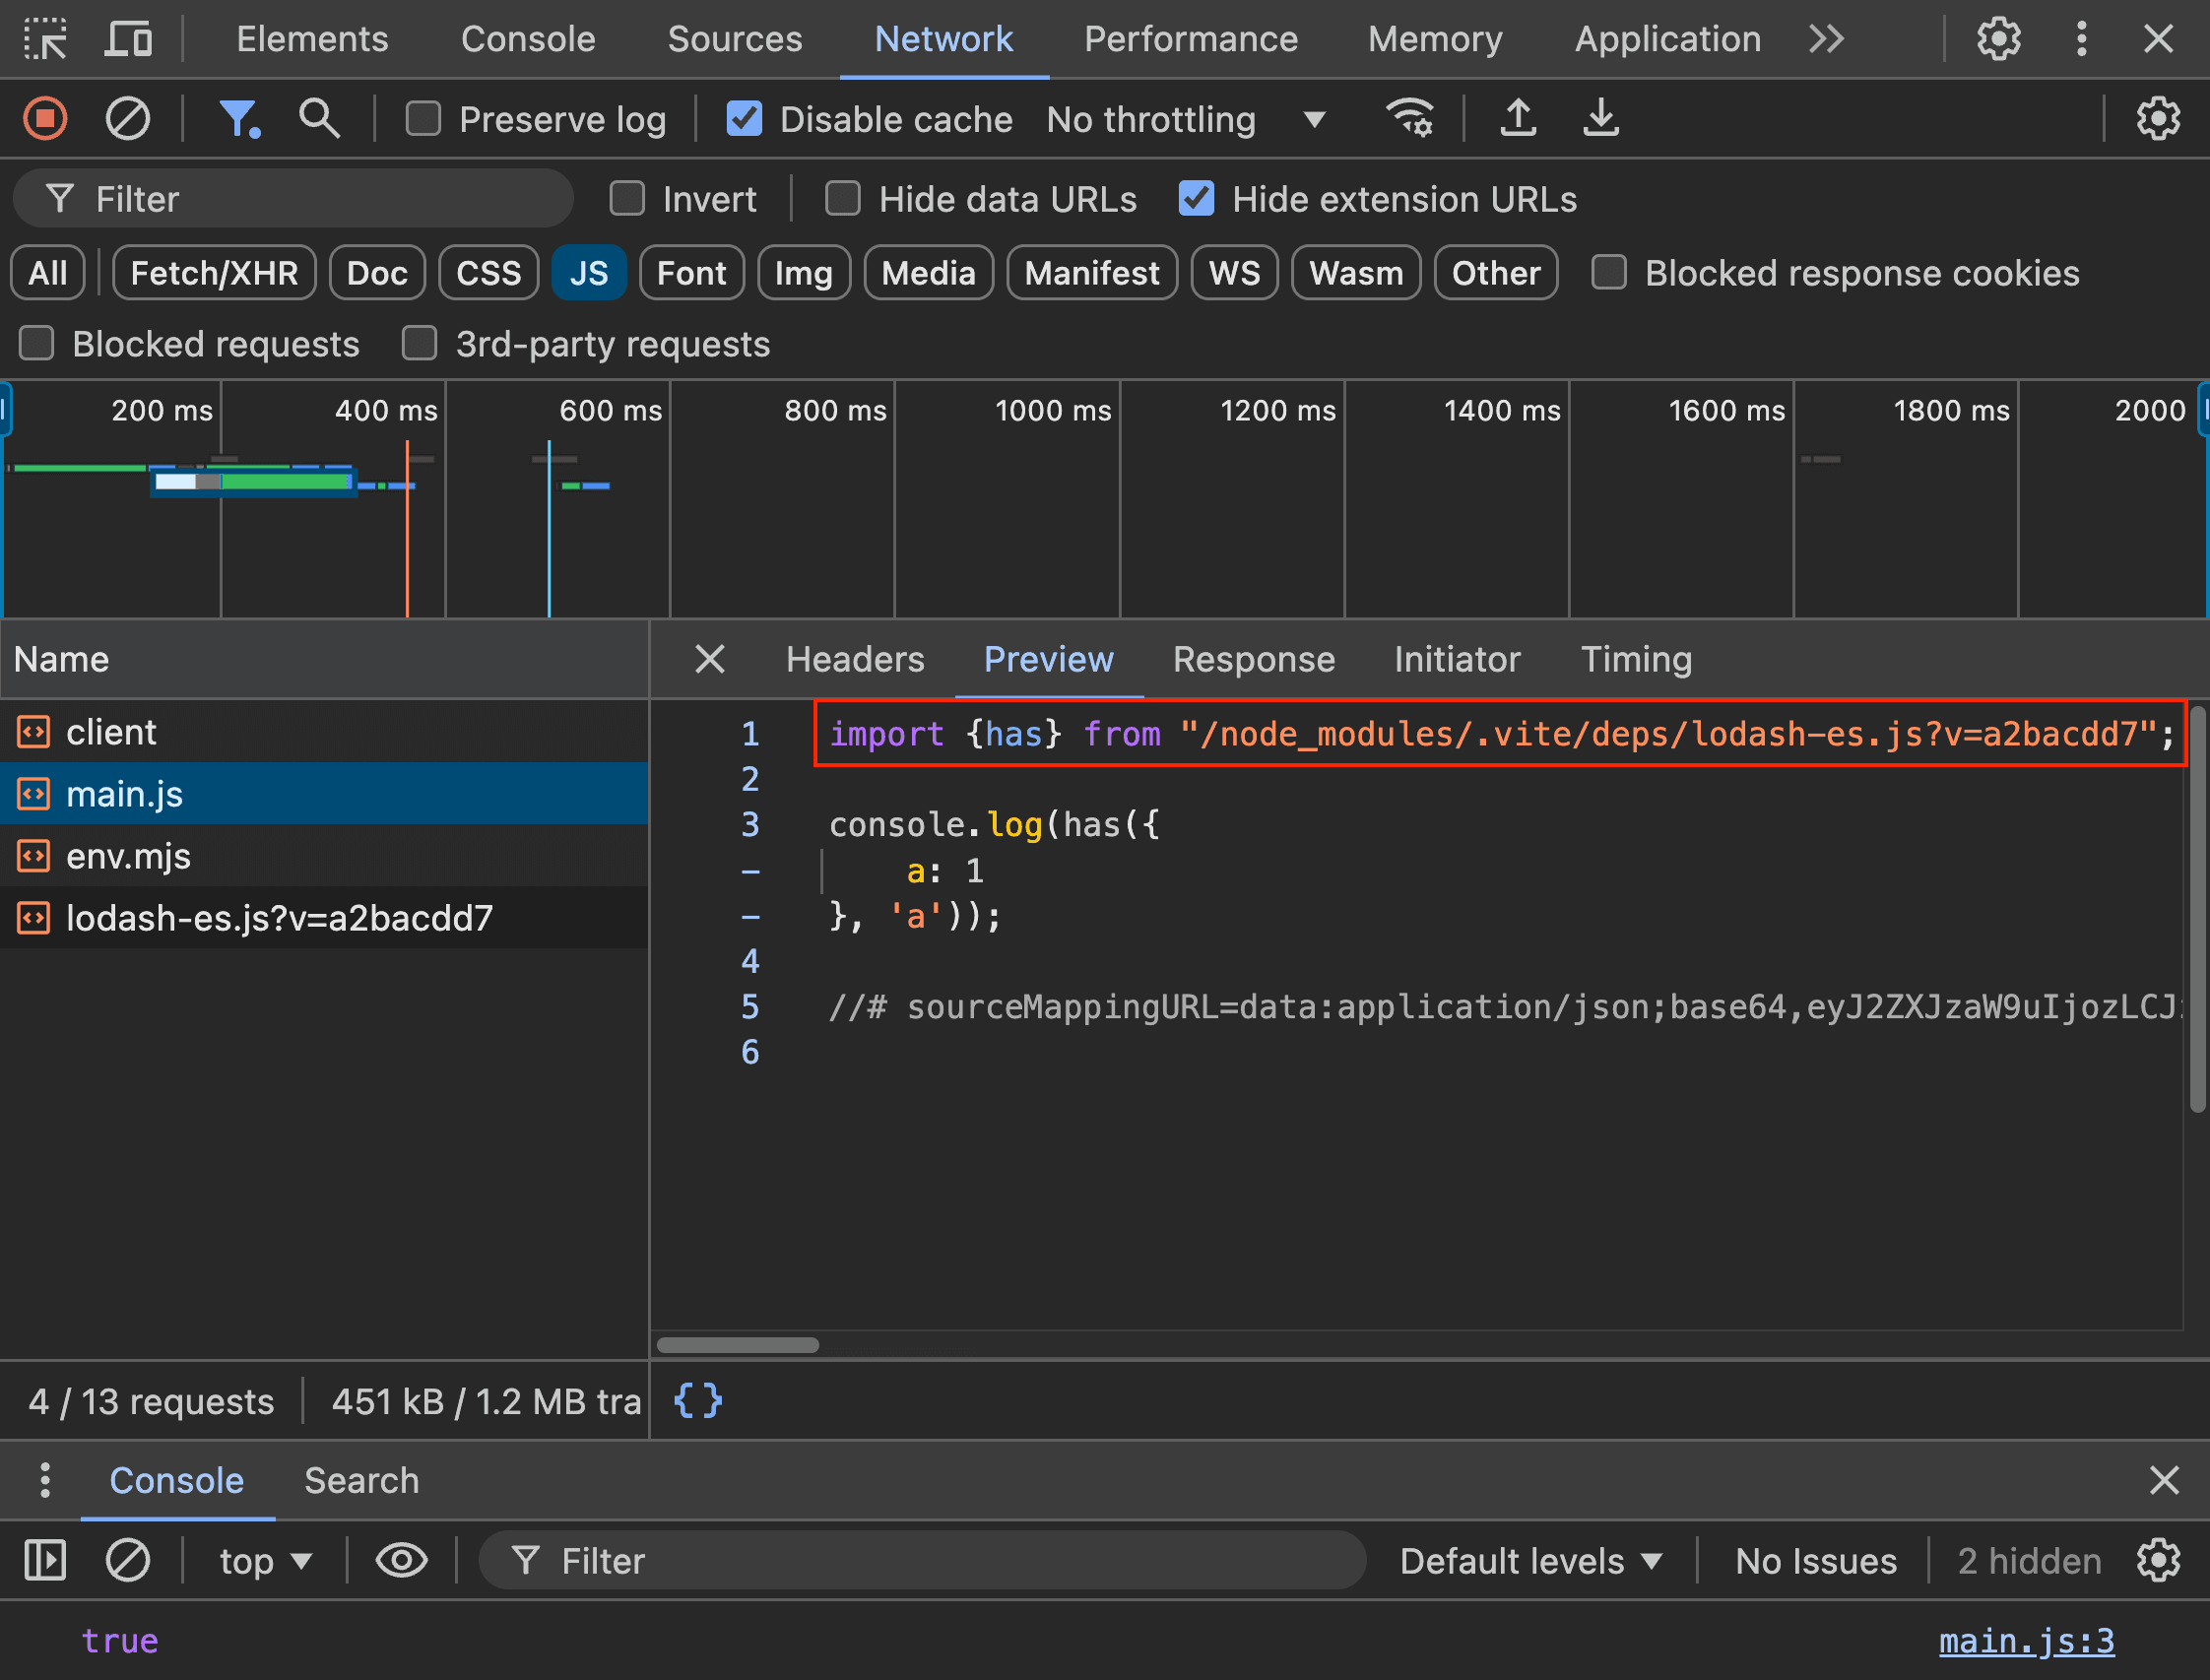Select the env.mjs request in the list

tap(128, 855)
